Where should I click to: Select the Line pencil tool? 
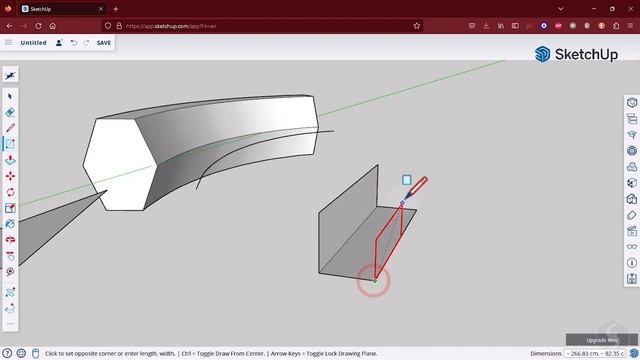tap(10, 128)
